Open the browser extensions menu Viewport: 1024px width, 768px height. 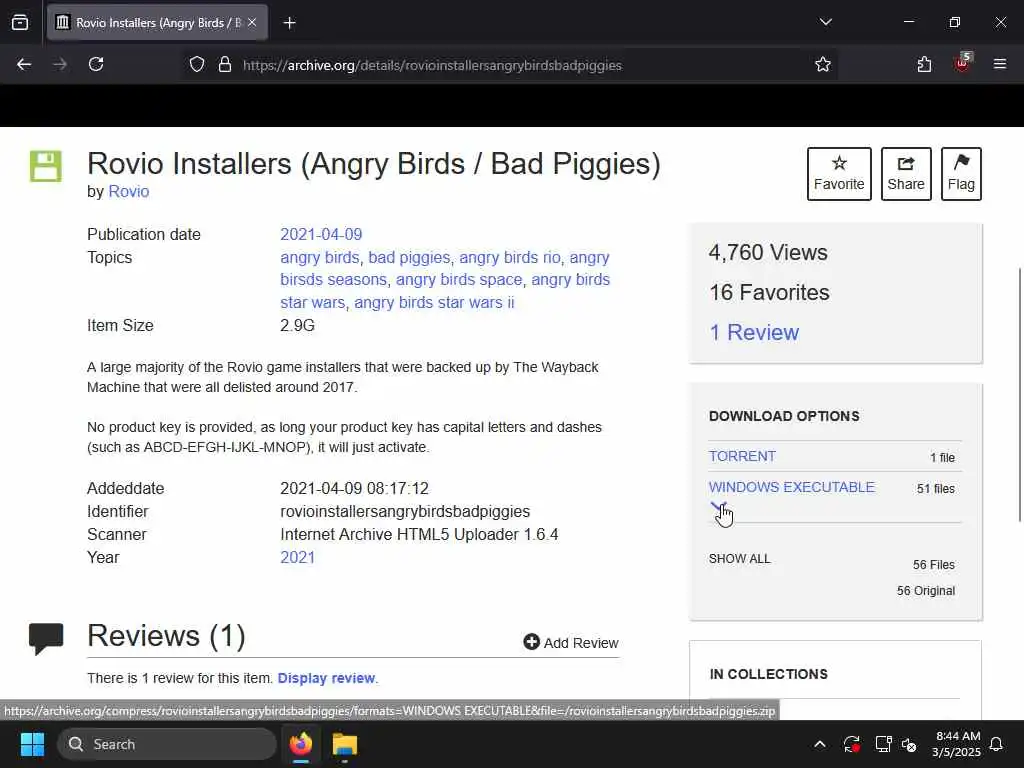(924, 64)
